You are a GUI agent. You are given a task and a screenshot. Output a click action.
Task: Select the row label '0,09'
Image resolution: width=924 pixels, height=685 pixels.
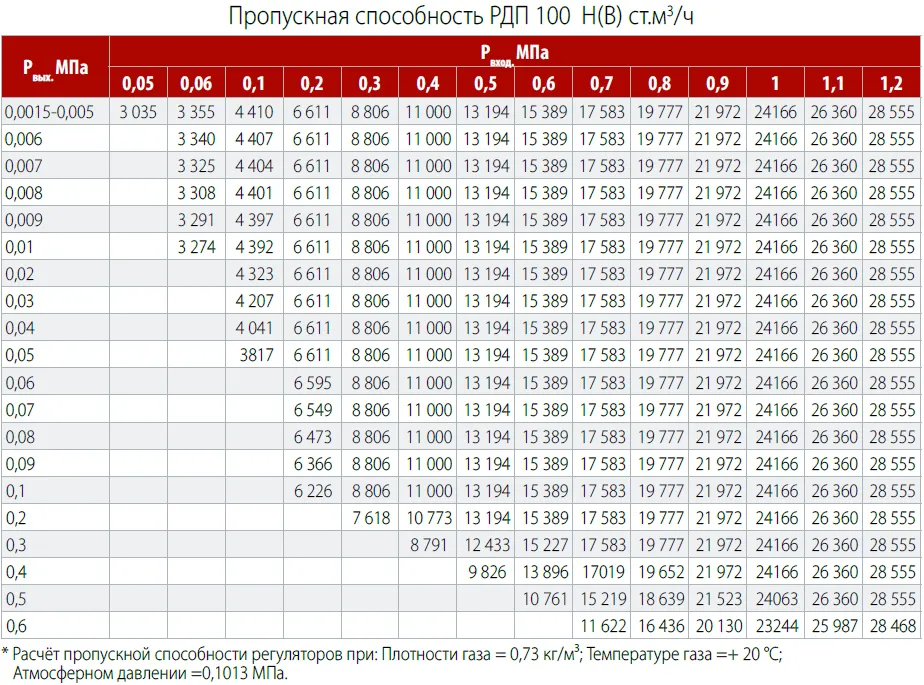pos(20,464)
